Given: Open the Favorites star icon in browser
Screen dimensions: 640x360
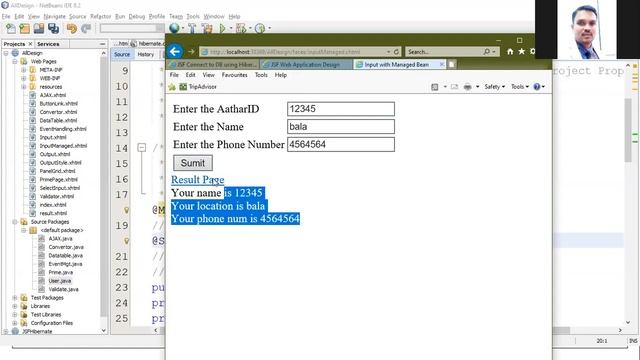Looking at the screenshot, I should click(522, 51).
